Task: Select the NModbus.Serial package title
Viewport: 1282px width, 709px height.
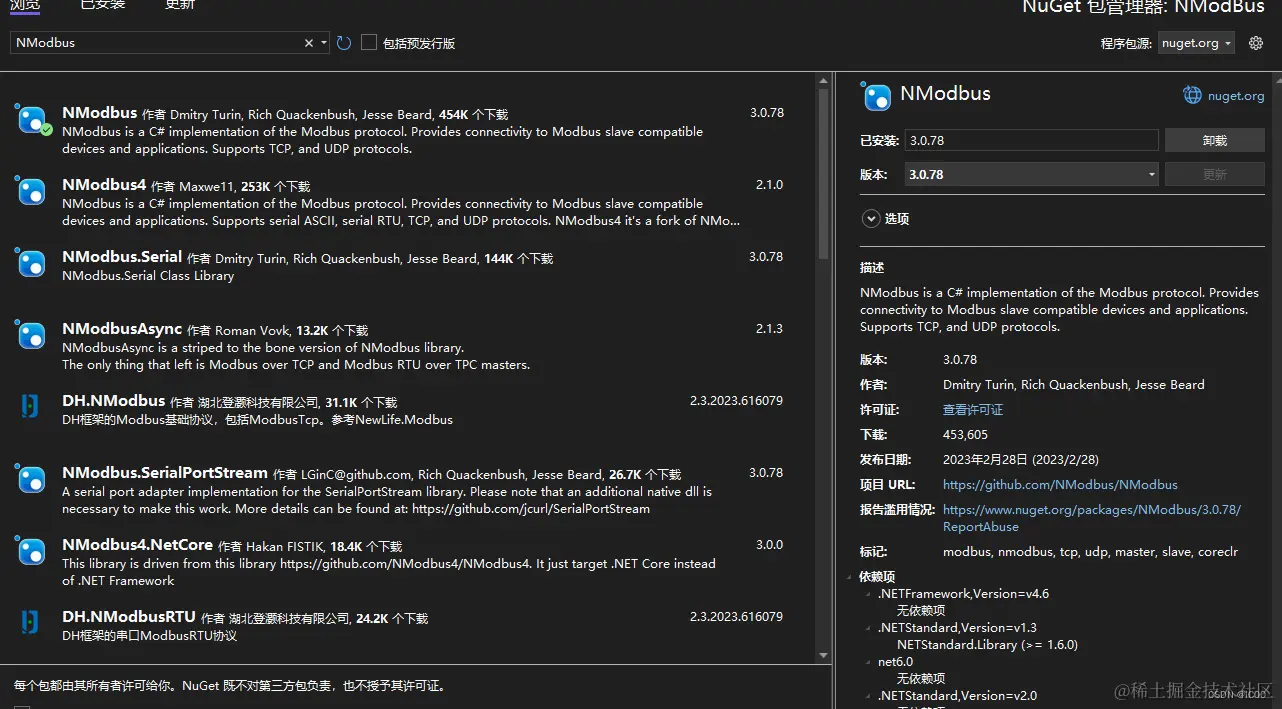Action: click(122, 257)
